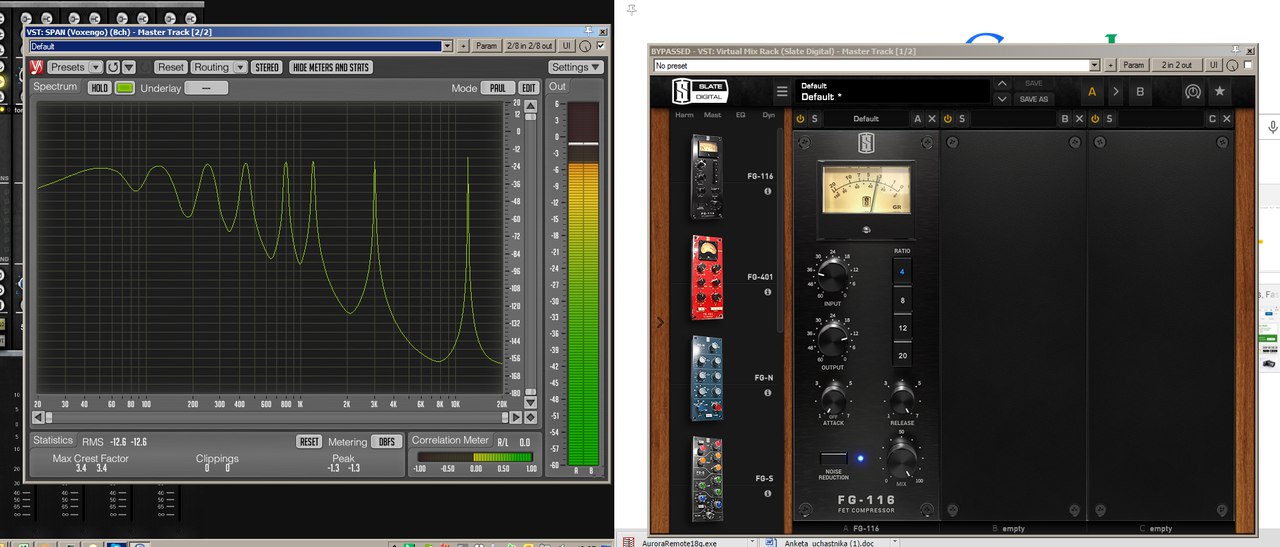The width and height of the screenshot is (1280, 547).
Task: Toggle power for rack slot A
Action: 800,119
